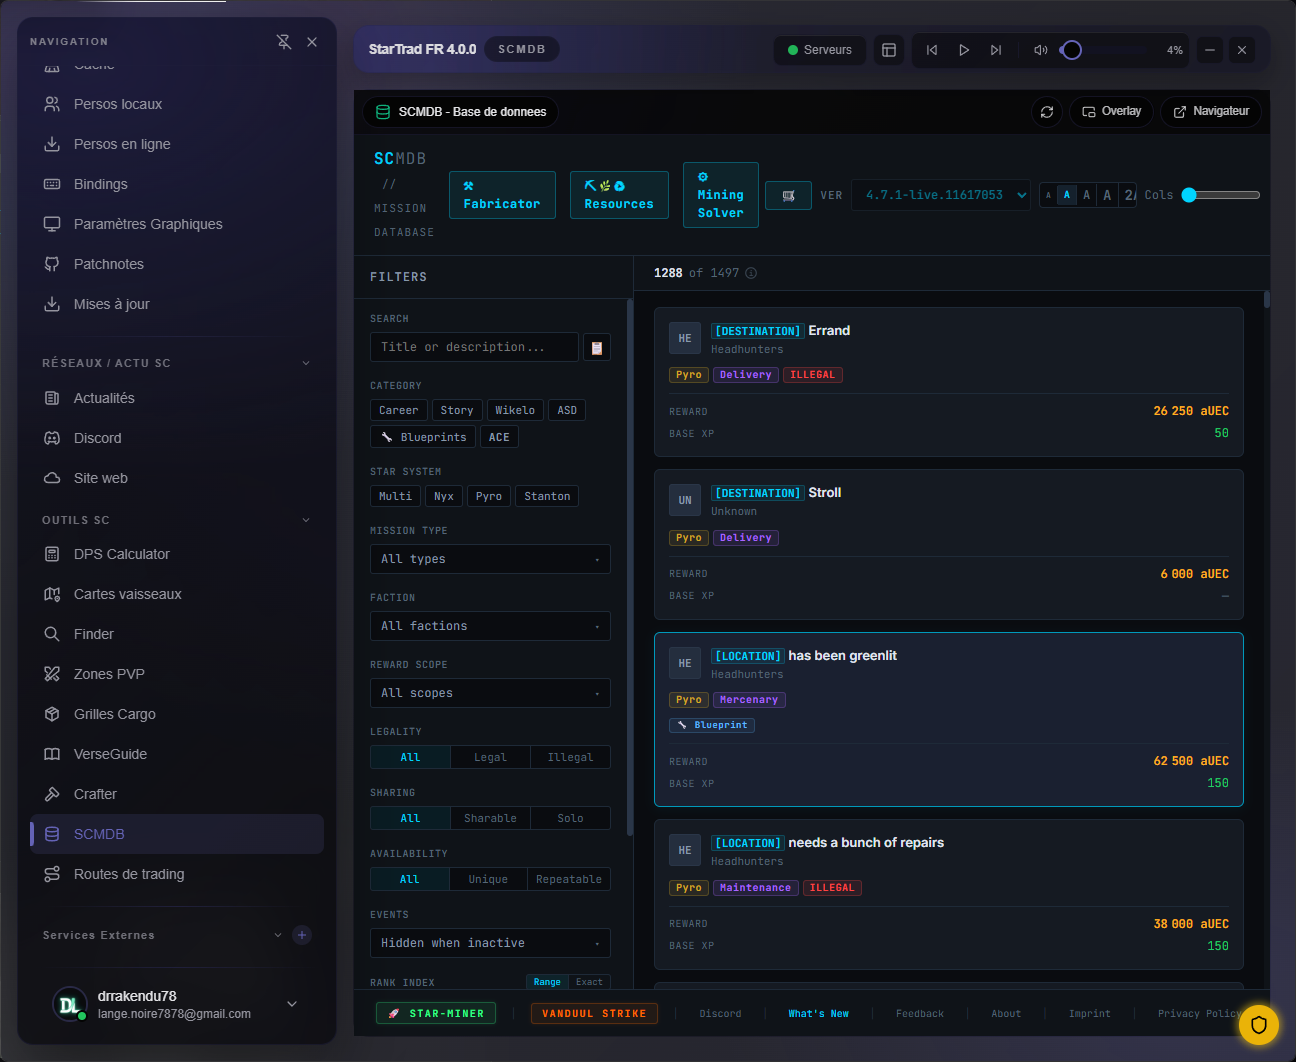Choose Repeatable availability option
This screenshot has width=1296, height=1062.
point(568,880)
